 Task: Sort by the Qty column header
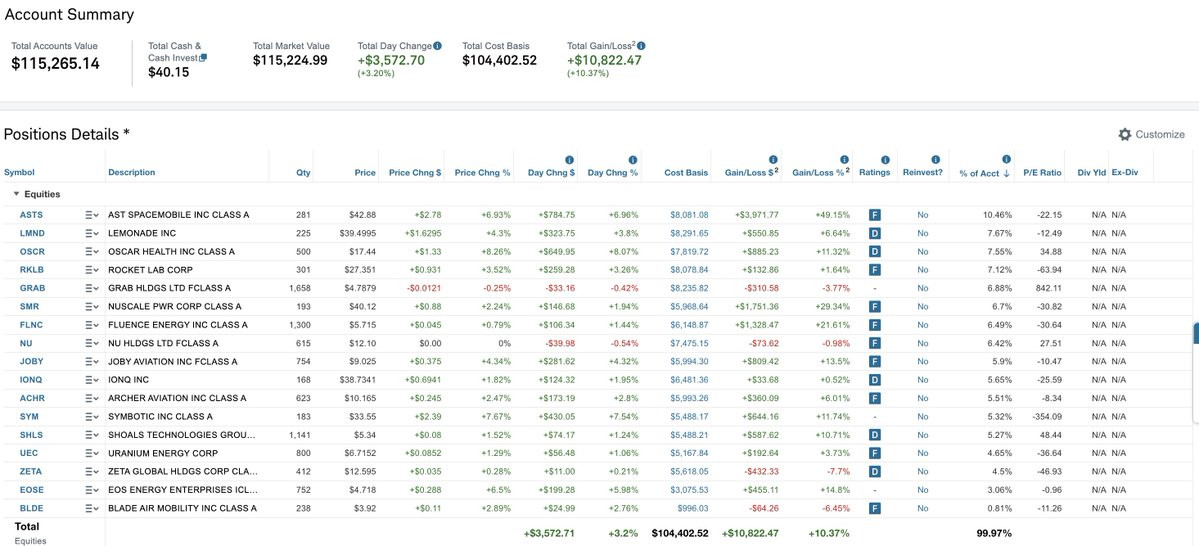tap(304, 173)
